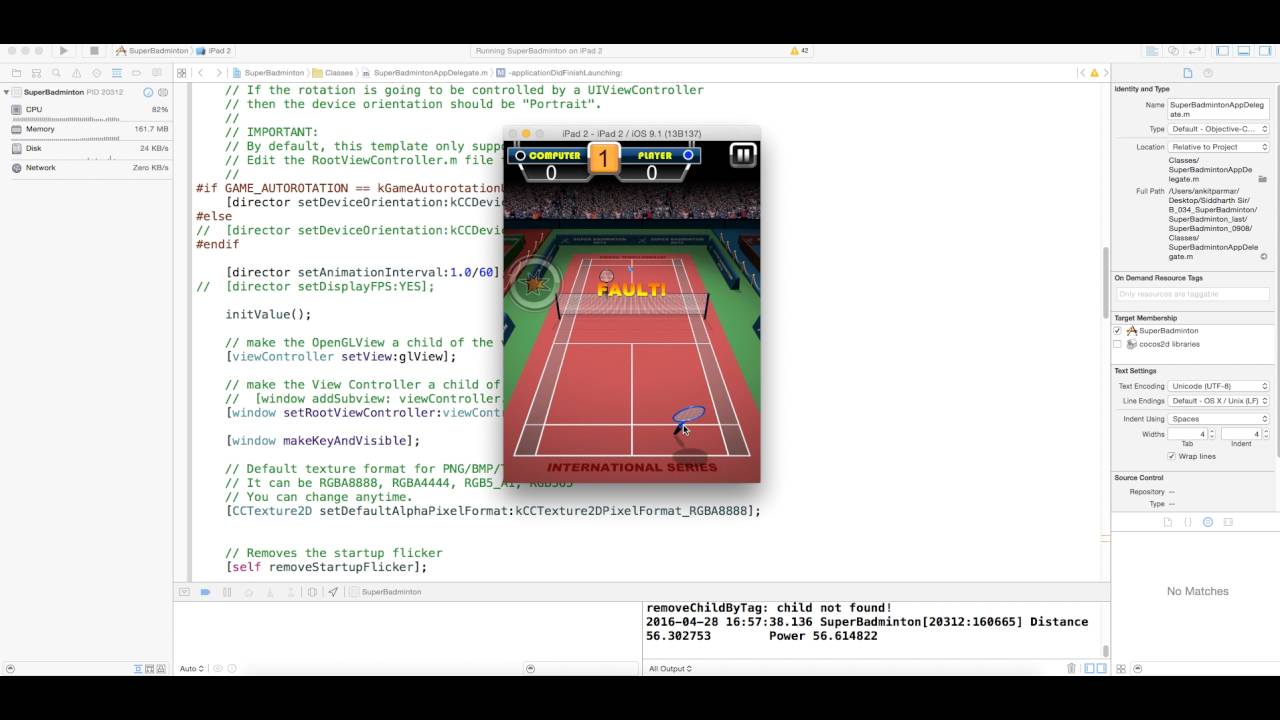1280x720 pixels.
Task: Pause program execution in debug bar
Action: (x=227, y=592)
